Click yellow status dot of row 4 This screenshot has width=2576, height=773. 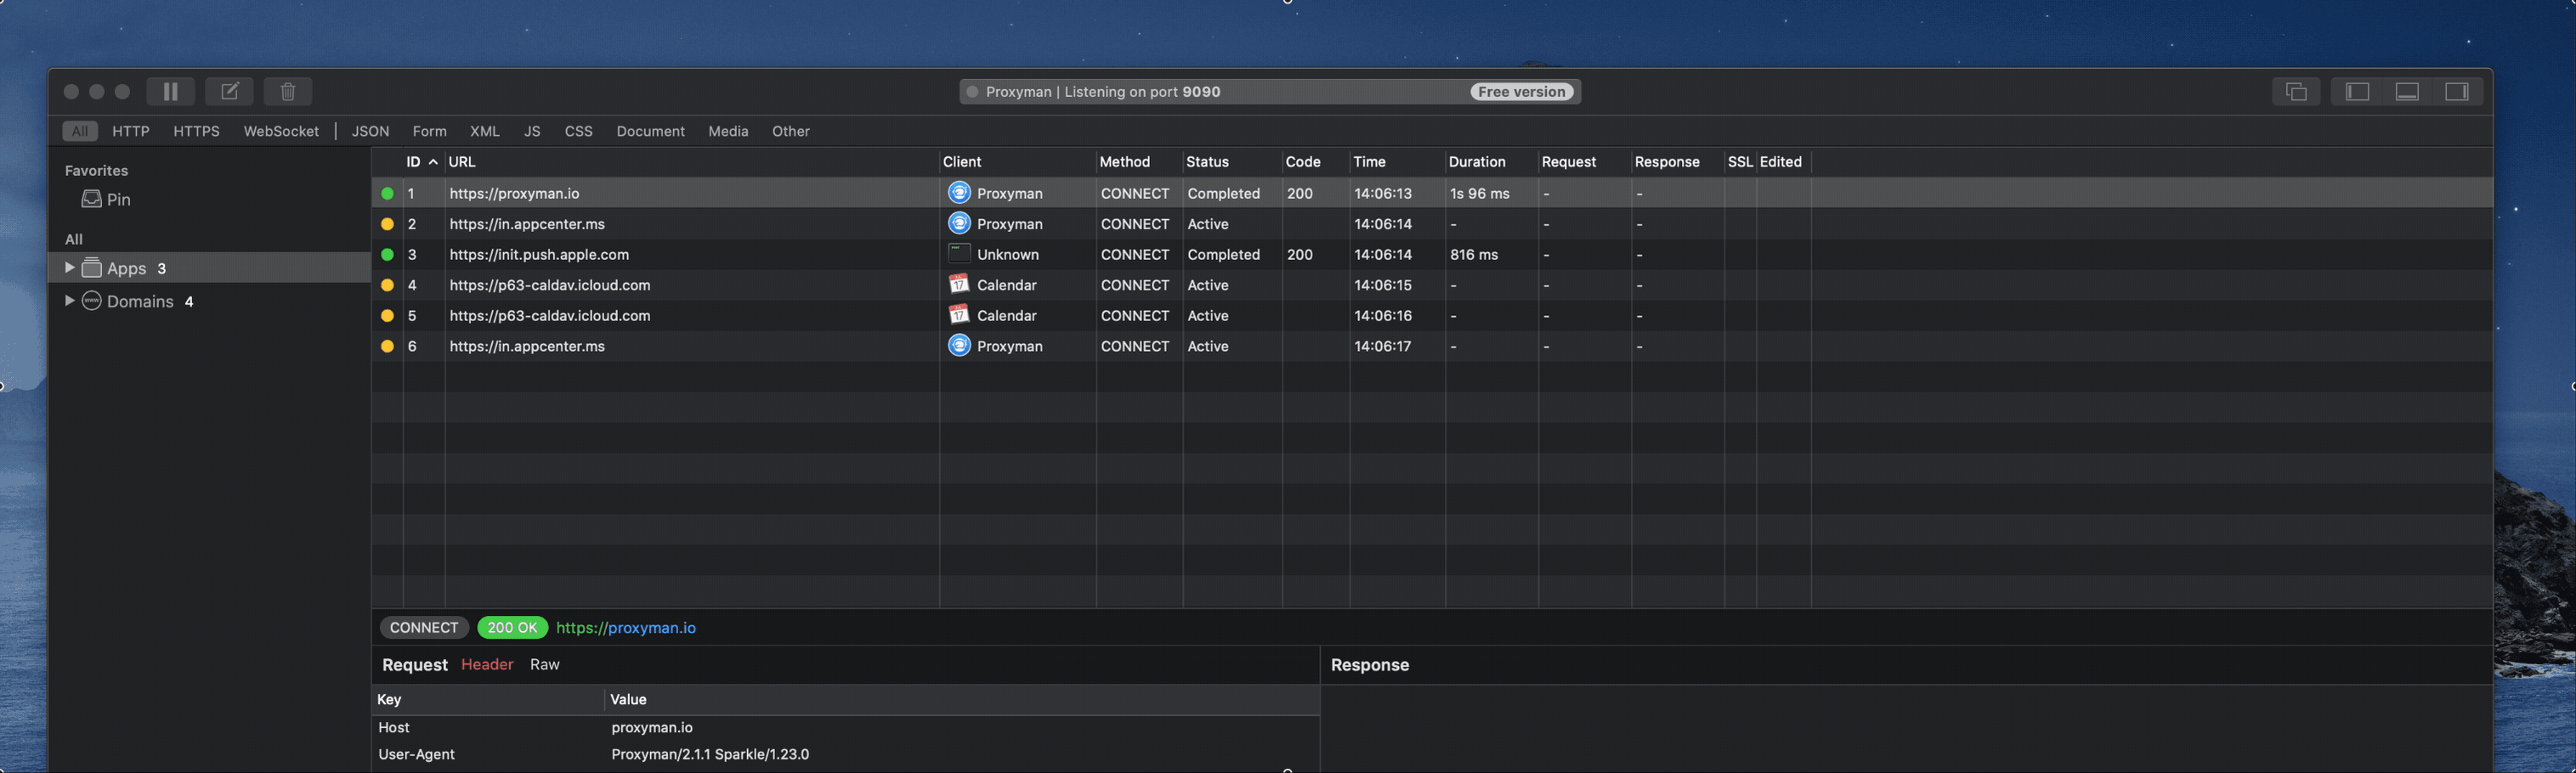point(387,285)
